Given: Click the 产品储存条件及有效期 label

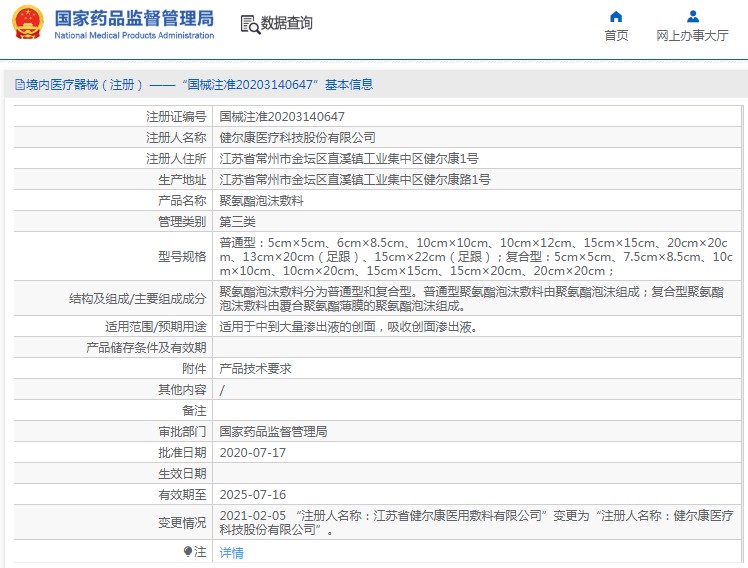Looking at the screenshot, I should (x=146, y=348).
